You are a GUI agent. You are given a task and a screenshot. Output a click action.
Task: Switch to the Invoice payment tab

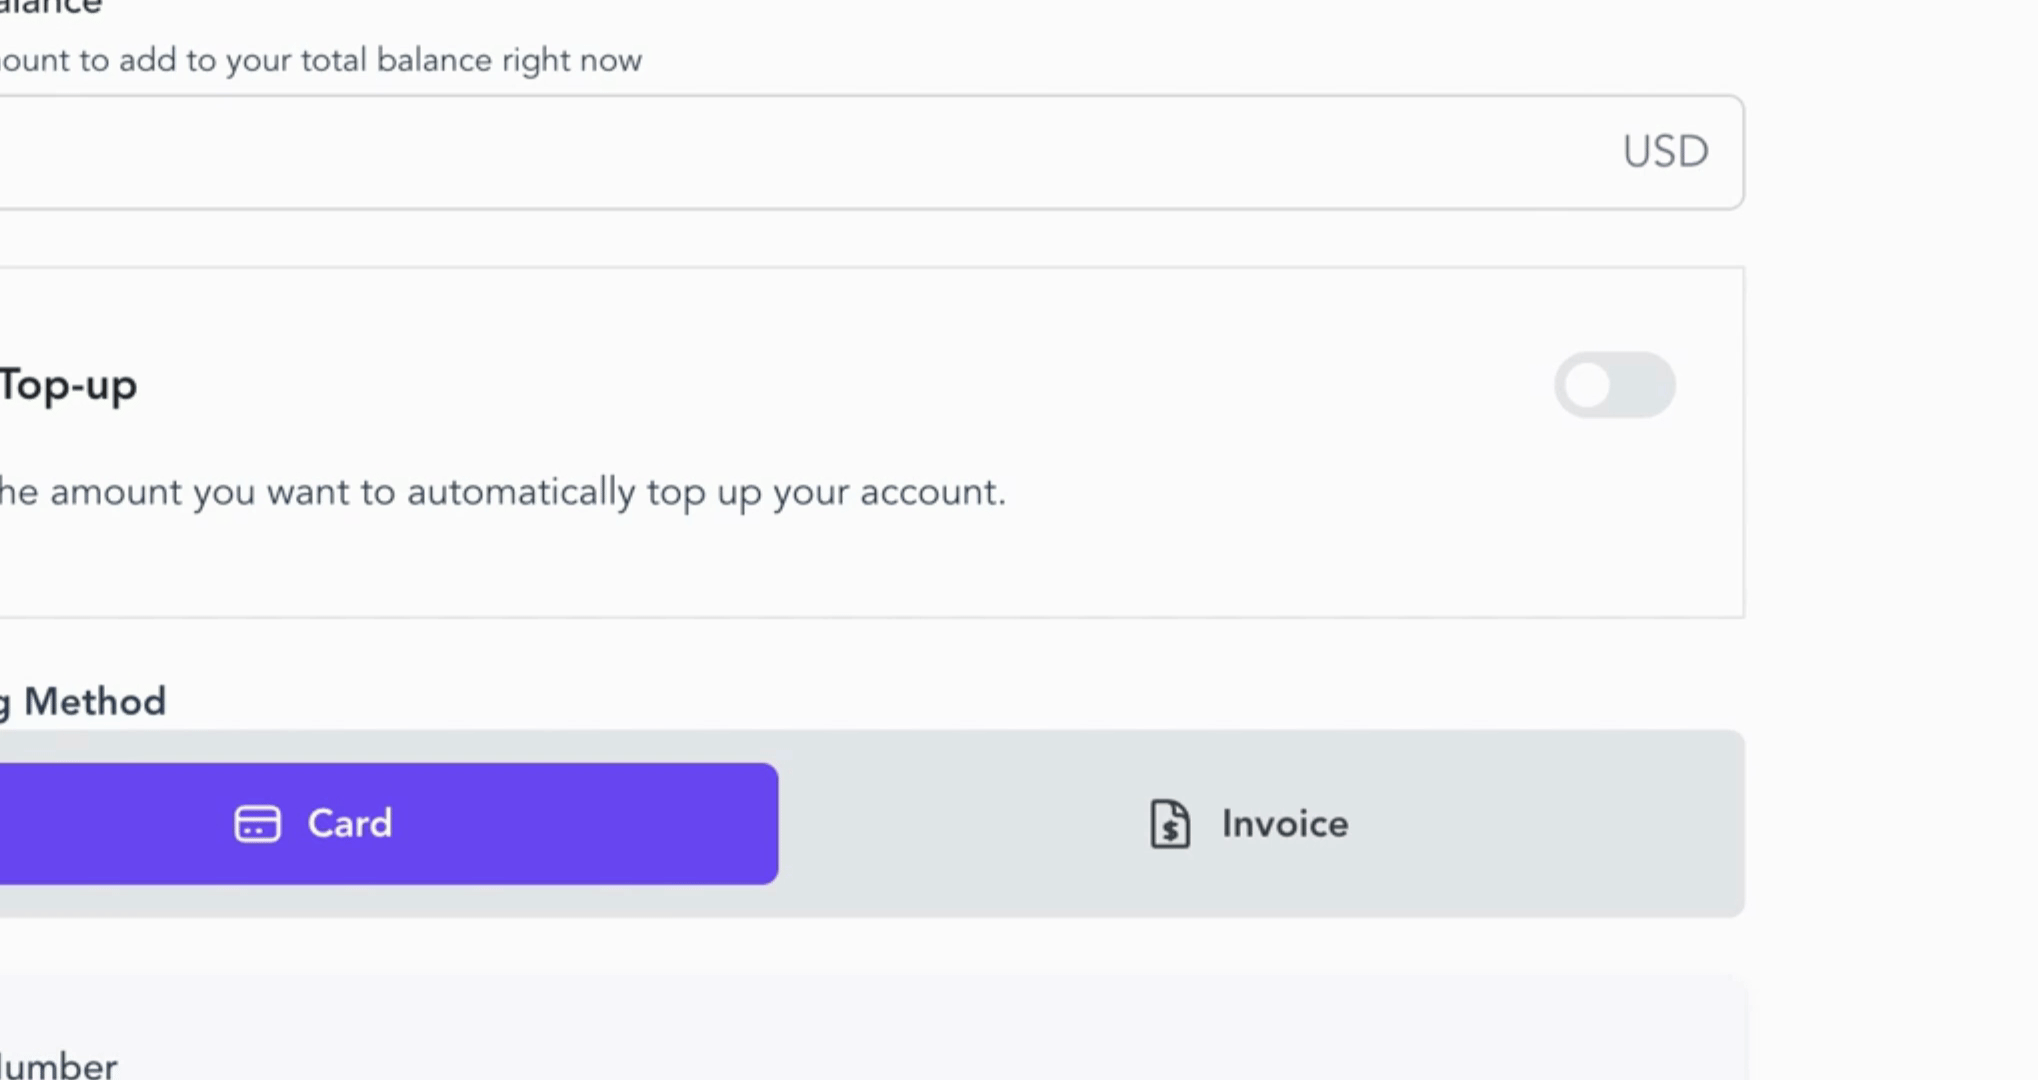[x=1260, y=824]
